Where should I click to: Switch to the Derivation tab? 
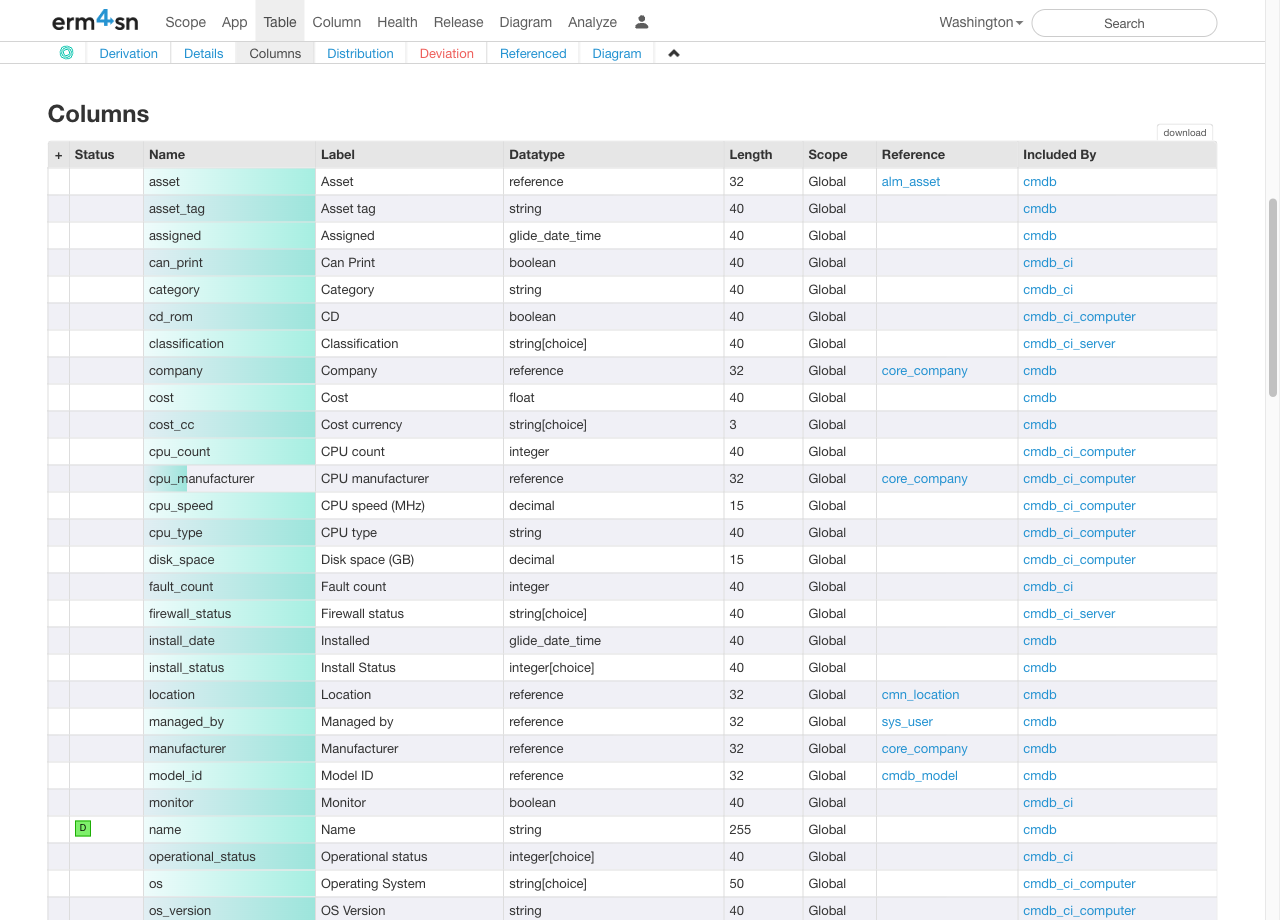coord(129,53)
